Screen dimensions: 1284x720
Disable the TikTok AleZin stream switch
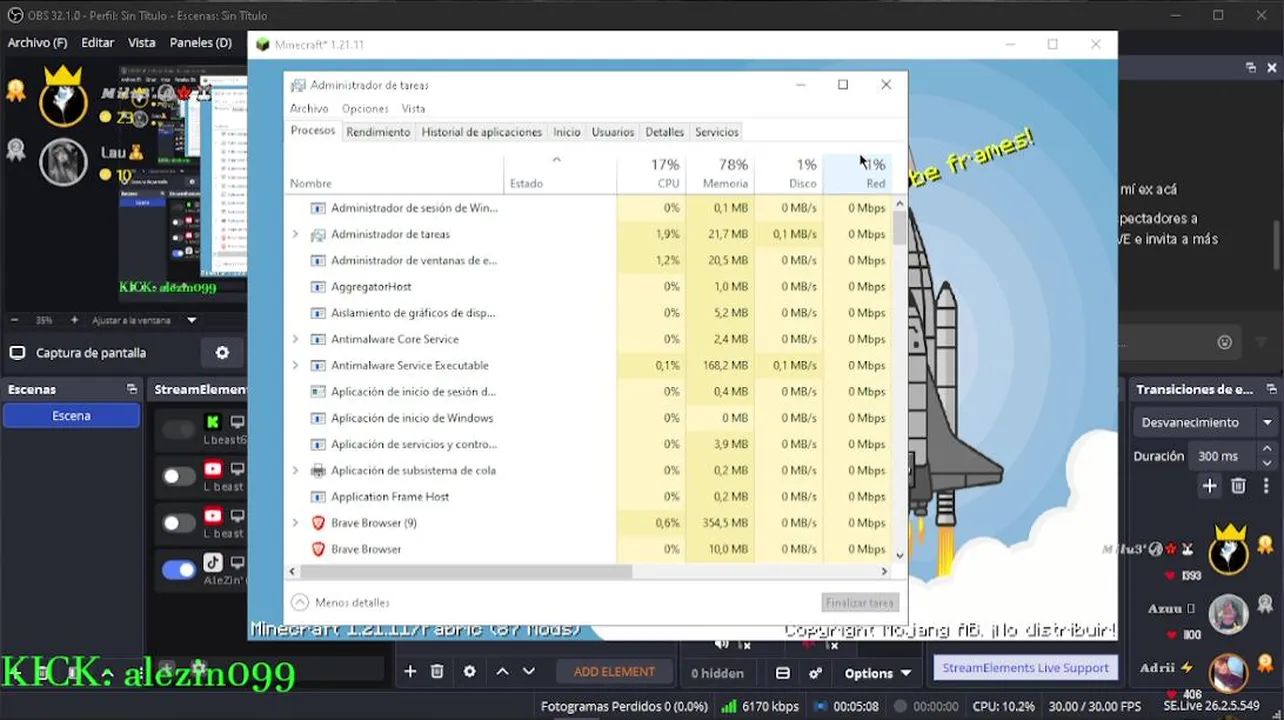(179, 570)
